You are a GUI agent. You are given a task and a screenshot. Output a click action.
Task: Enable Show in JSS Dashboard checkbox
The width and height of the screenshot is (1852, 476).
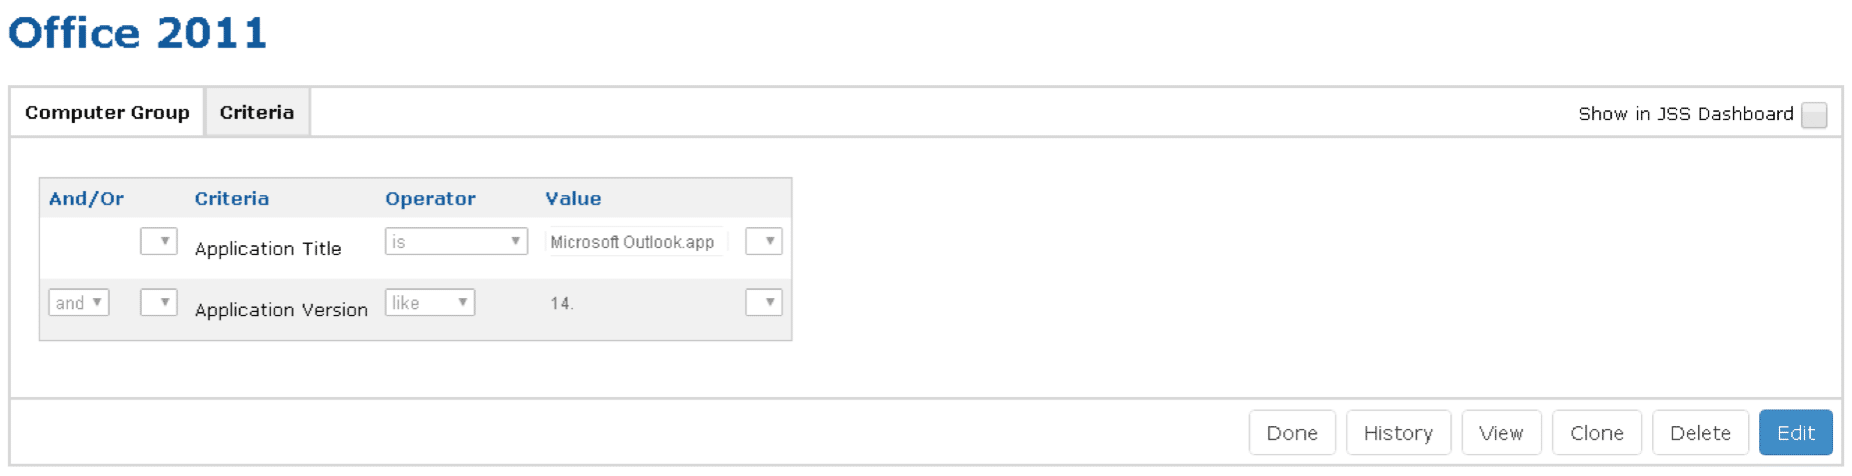pos(1813,115)
